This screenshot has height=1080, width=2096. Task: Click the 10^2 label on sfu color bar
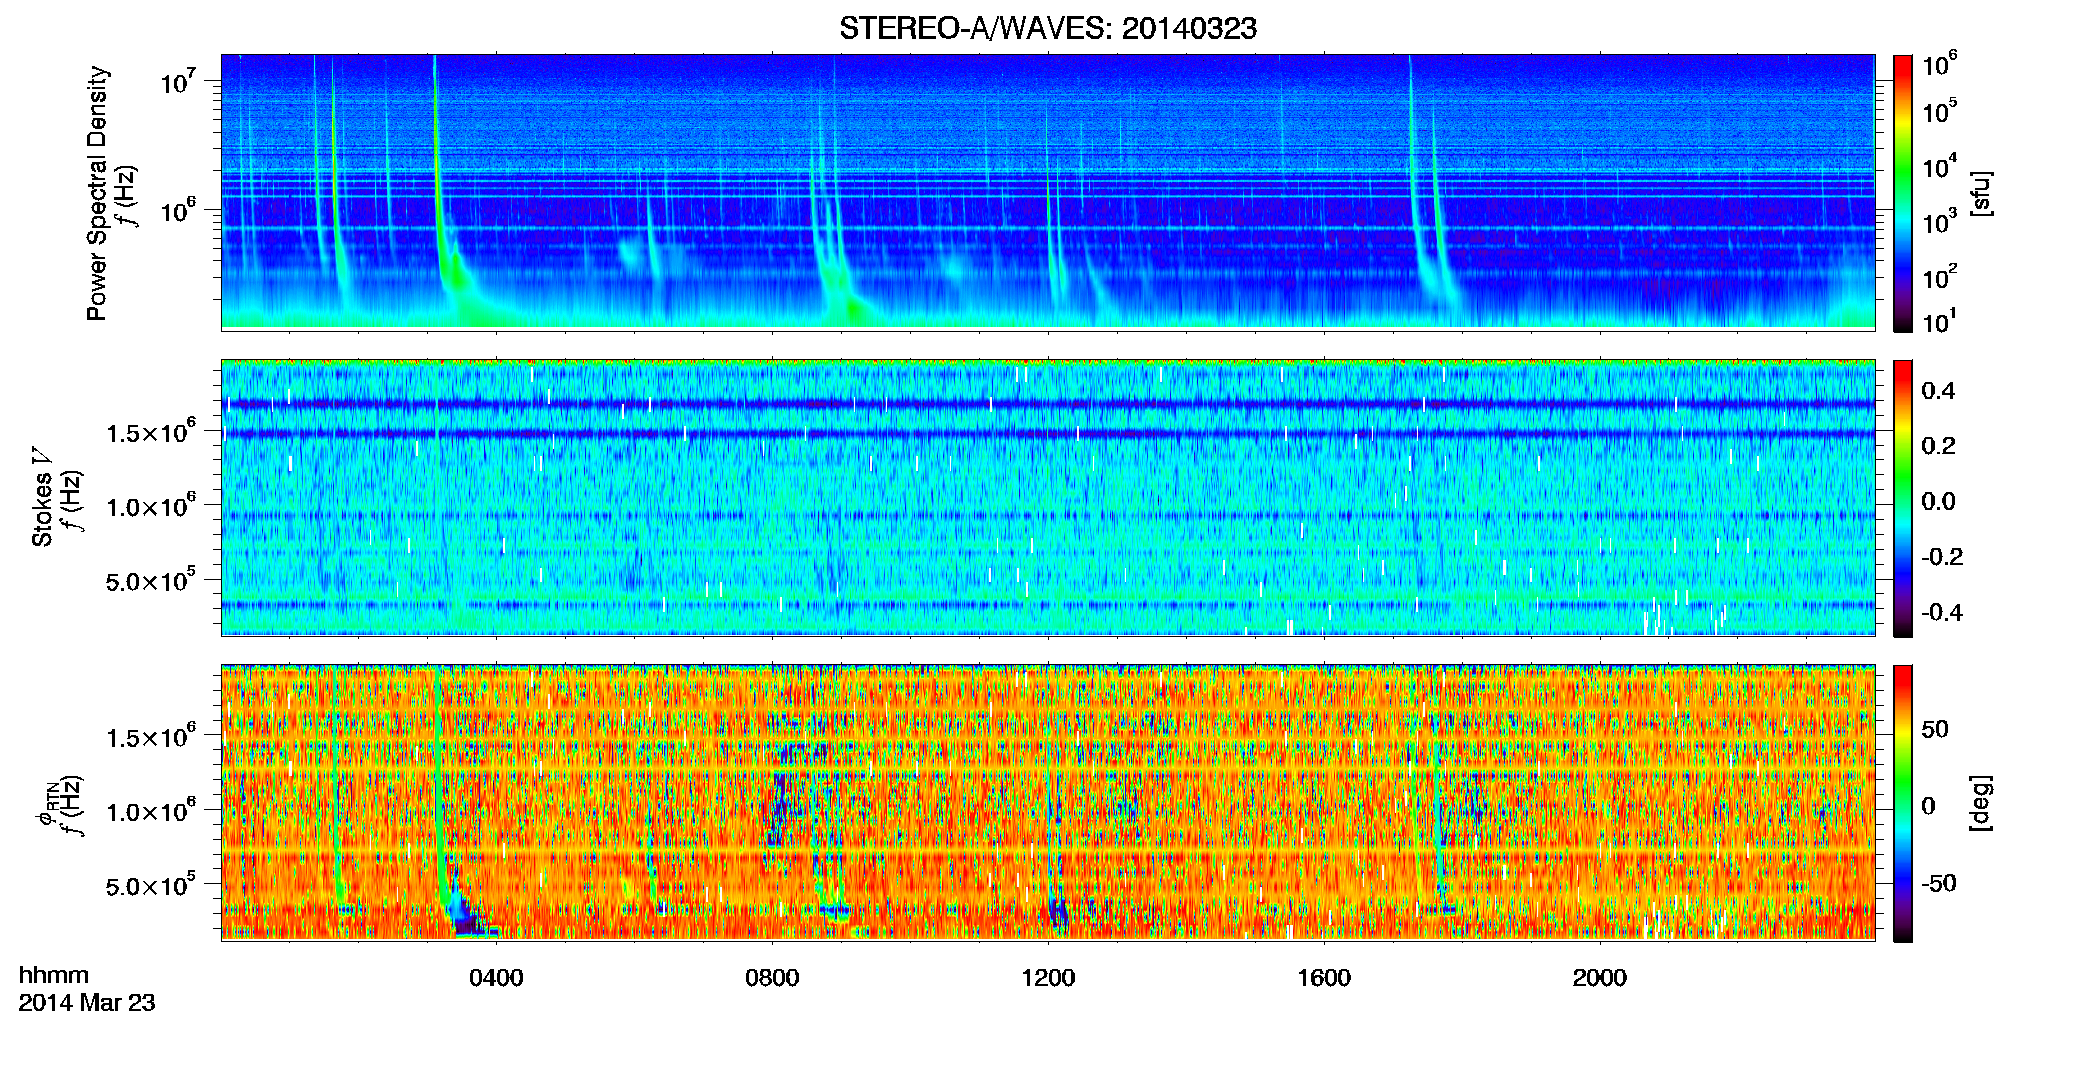coord(1940,277)
